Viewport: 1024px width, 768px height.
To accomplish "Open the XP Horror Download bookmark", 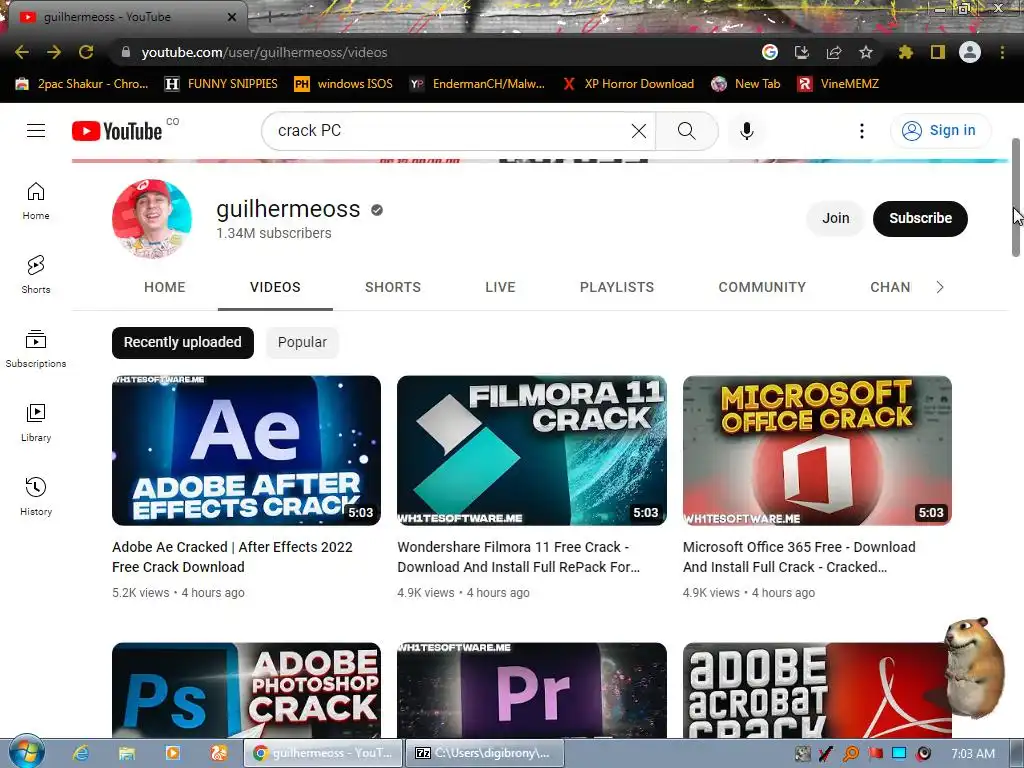I will coord(628,84).
